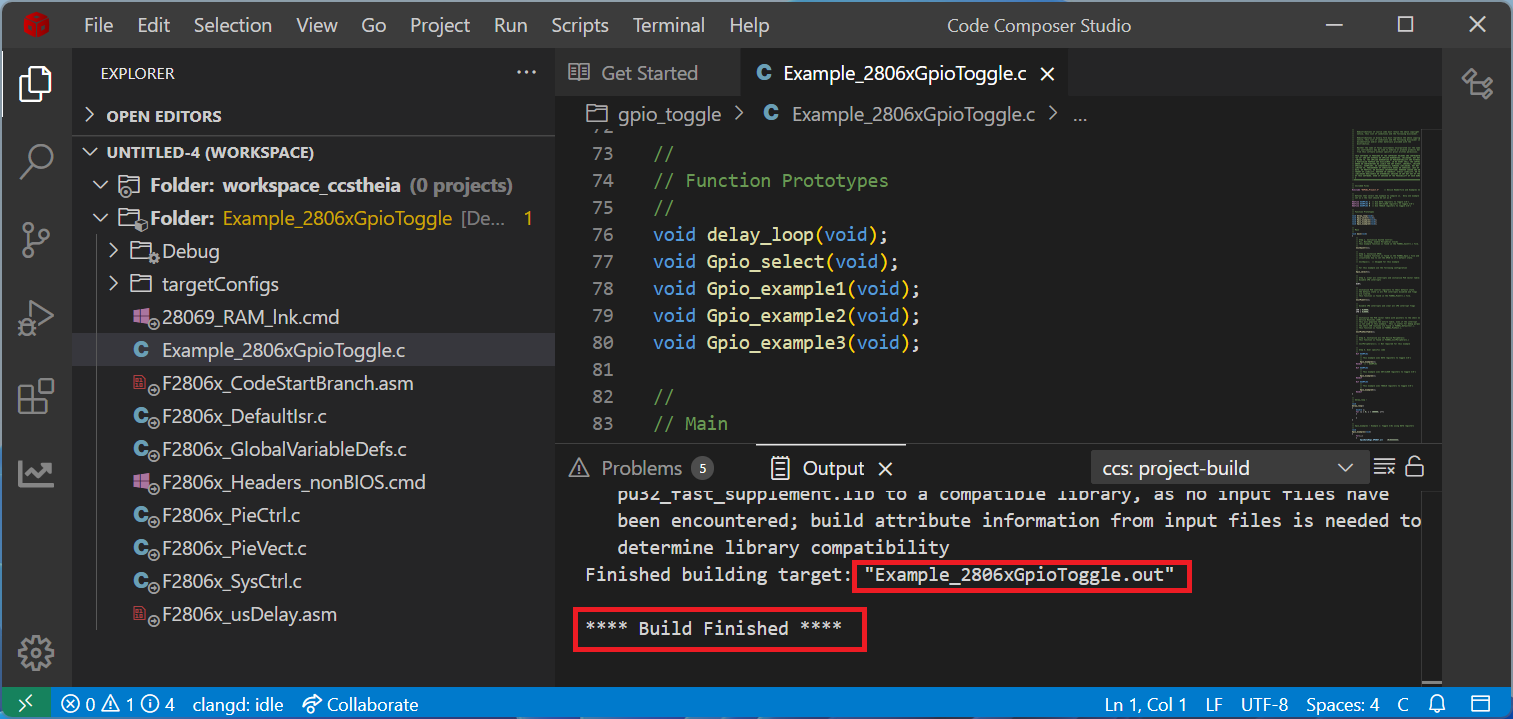Switch to the Get Started tab

click(x=648, y=73)
